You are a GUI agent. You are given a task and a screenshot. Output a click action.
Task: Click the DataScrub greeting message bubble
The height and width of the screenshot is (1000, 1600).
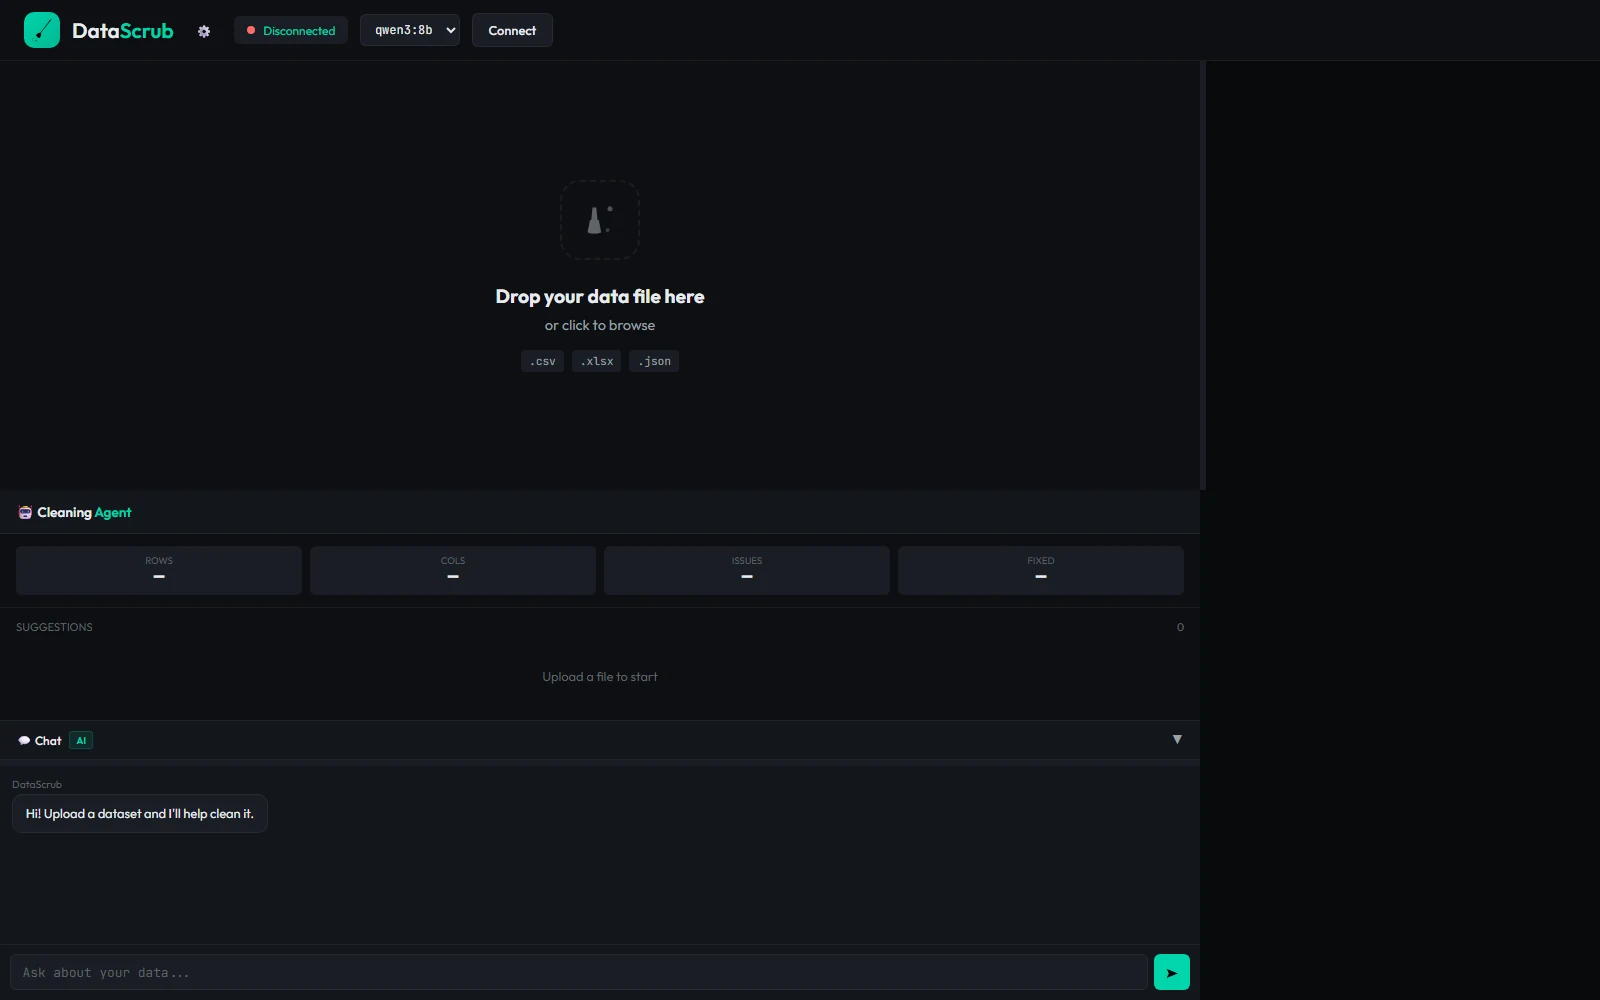pos(140,814)
